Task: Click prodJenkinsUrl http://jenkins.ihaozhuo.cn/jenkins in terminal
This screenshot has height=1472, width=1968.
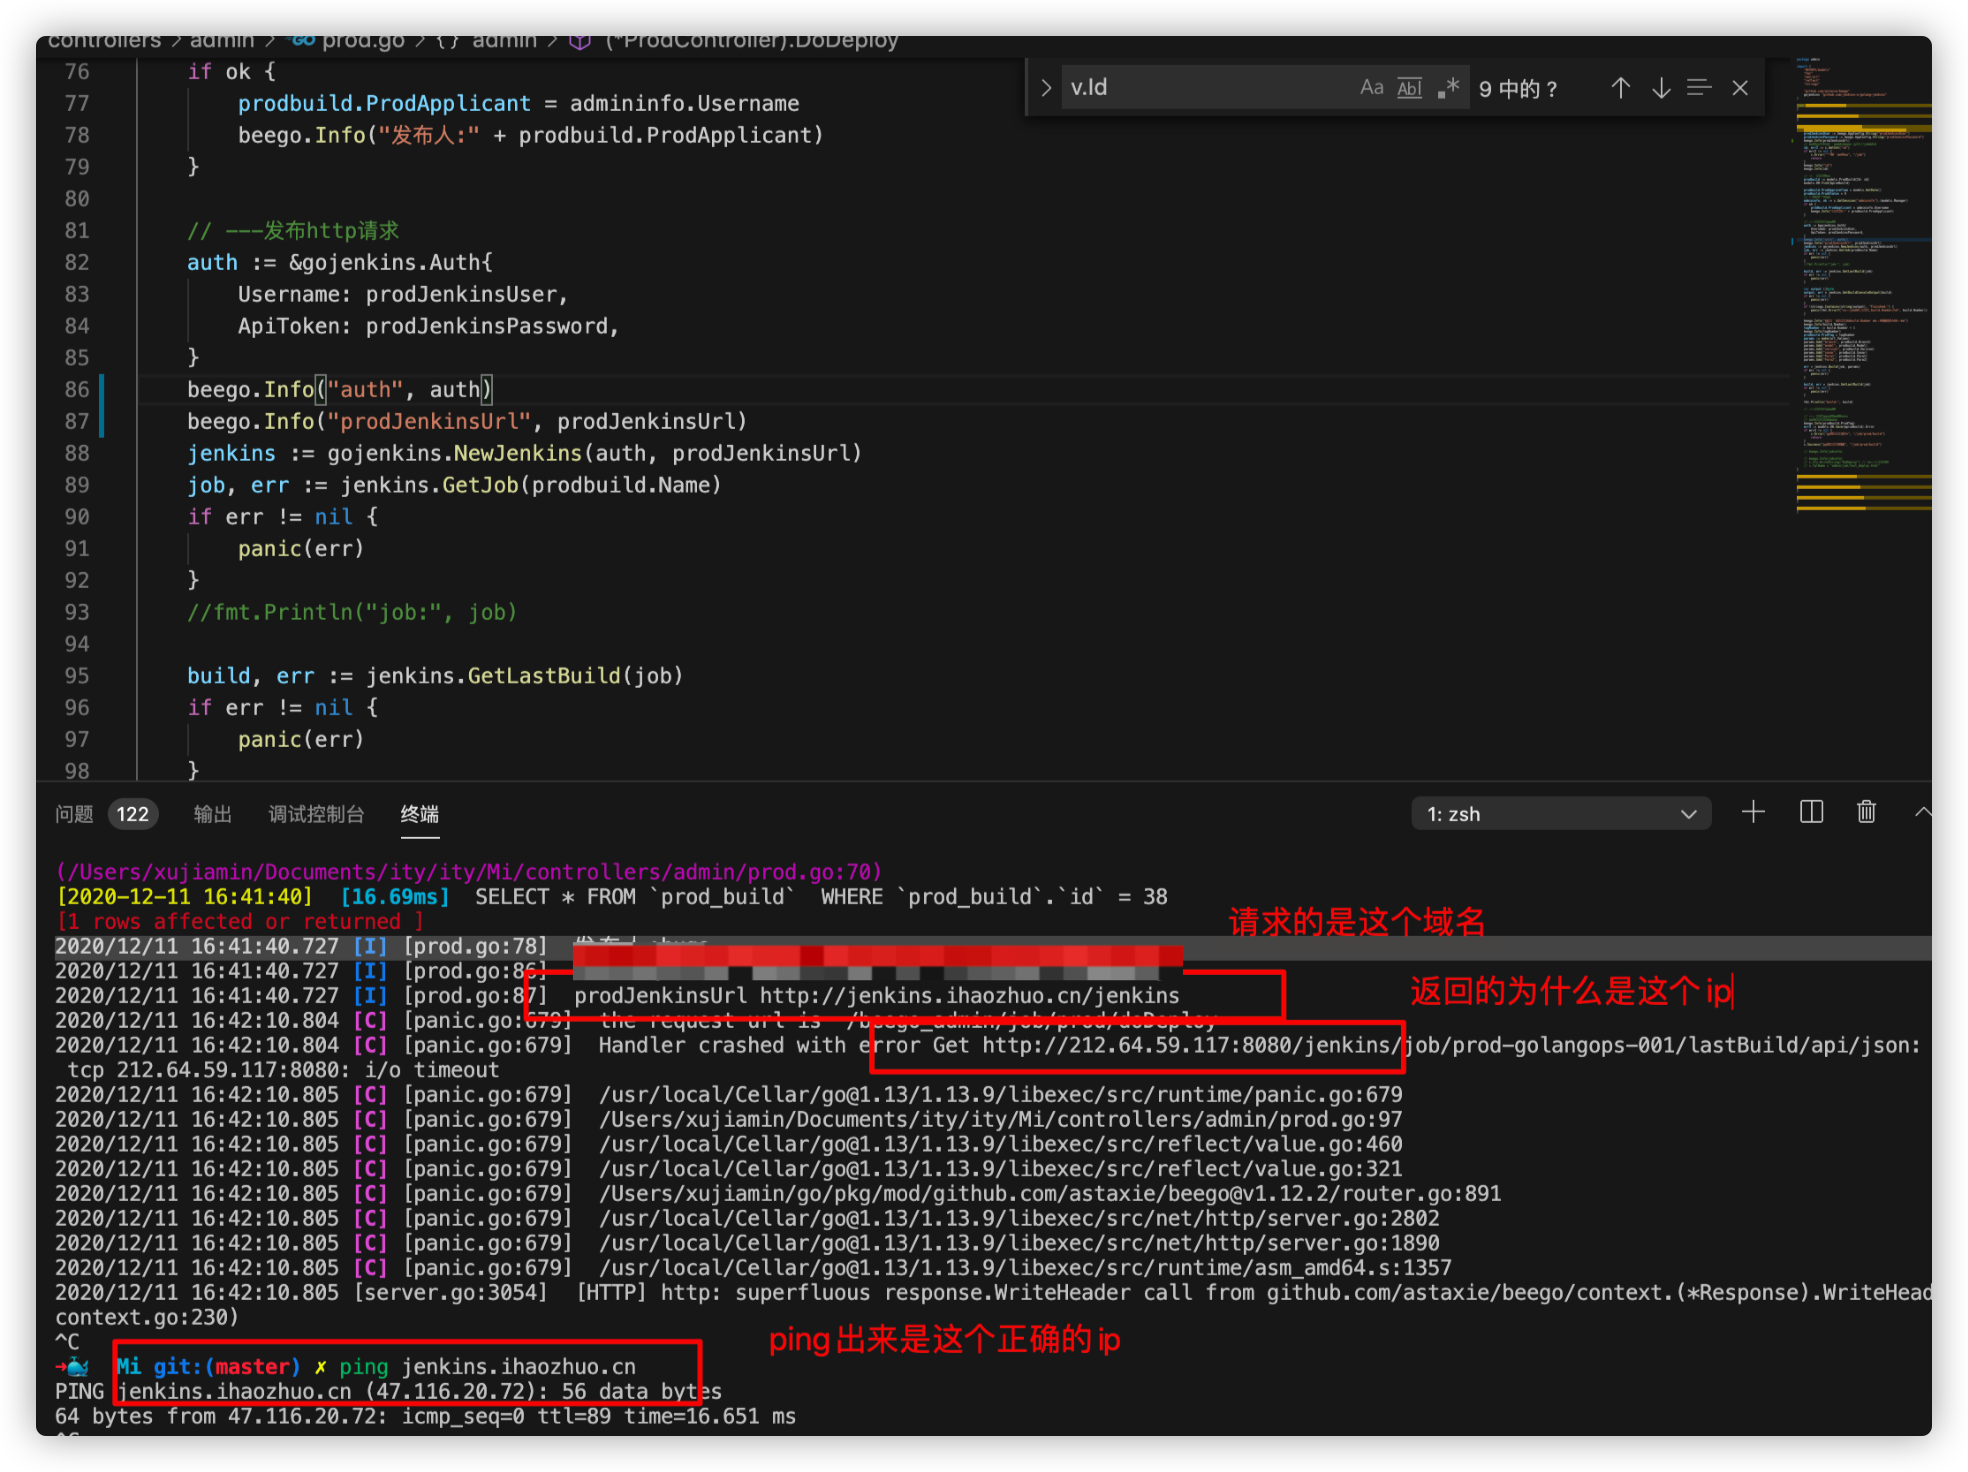Action: pos(876,996)
